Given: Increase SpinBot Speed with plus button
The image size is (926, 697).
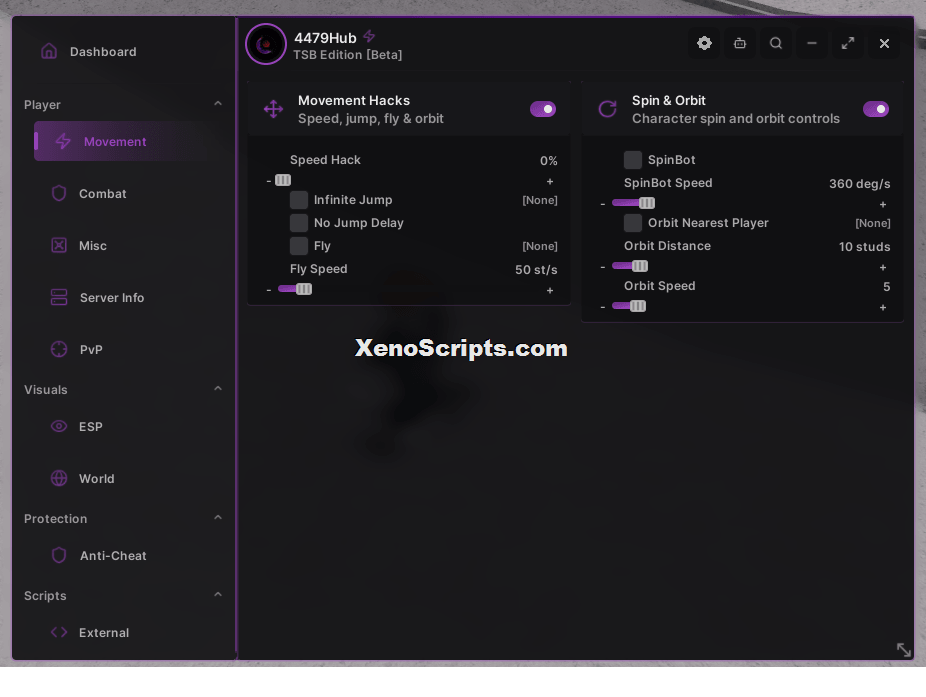Looking at the screenshot, I should [883, 204].
